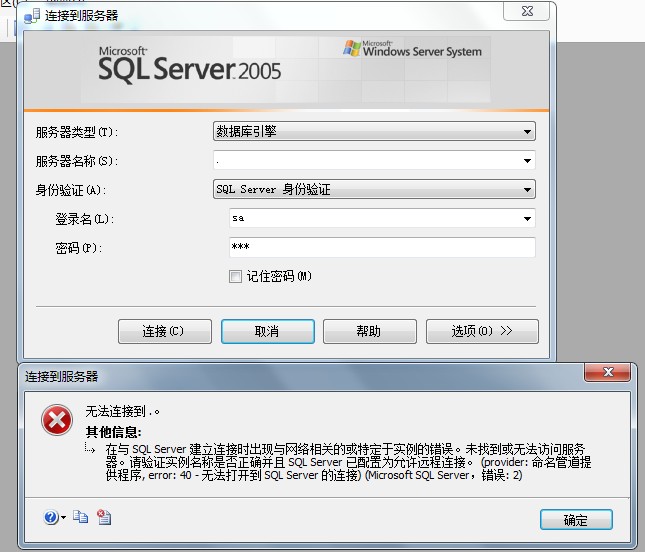Click the detailed error 40 message text
The height and width of the screenshot is (552, 645).
[x=348, y=462]
